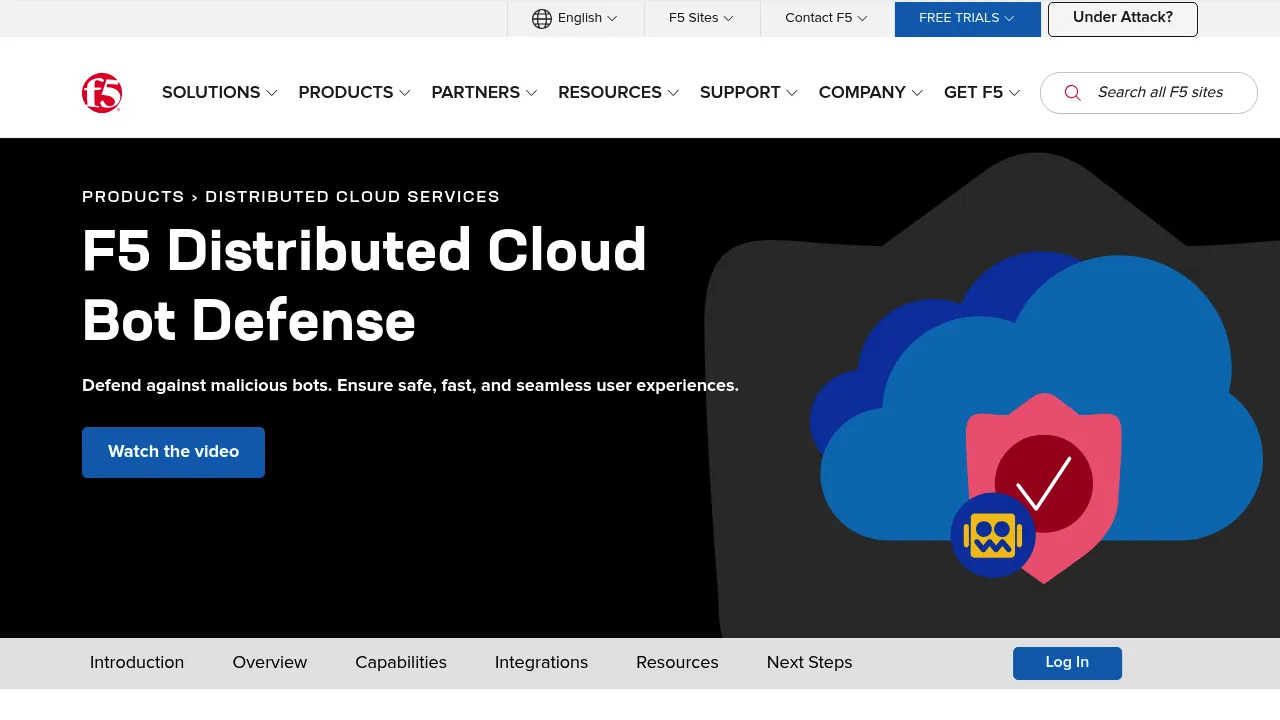The width and height of the screenshot is (1280, 720).
Task: Expand the F5 Sites dropdown
Action: [x=702, y=18]
